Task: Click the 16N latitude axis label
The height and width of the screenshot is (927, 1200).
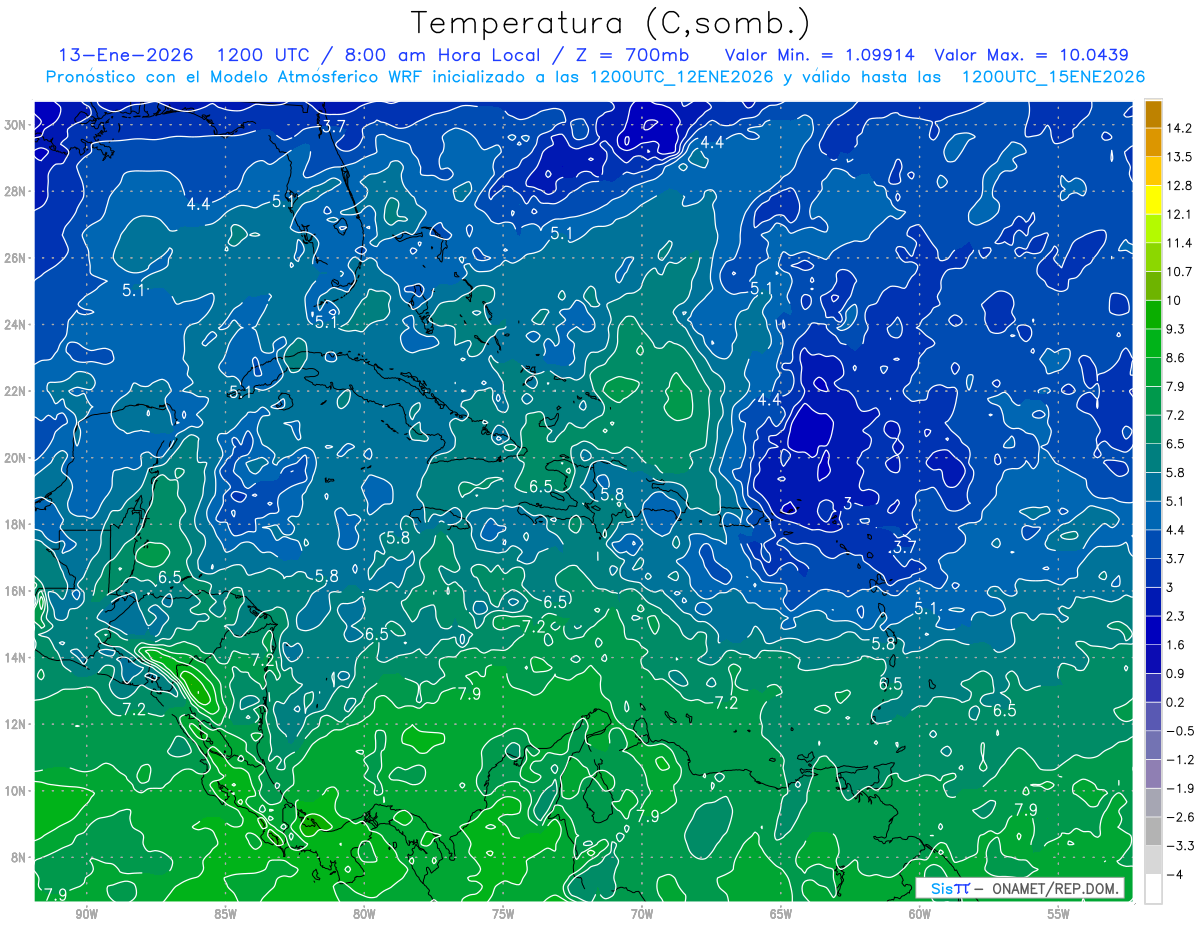Action: (x=17, y=591)
